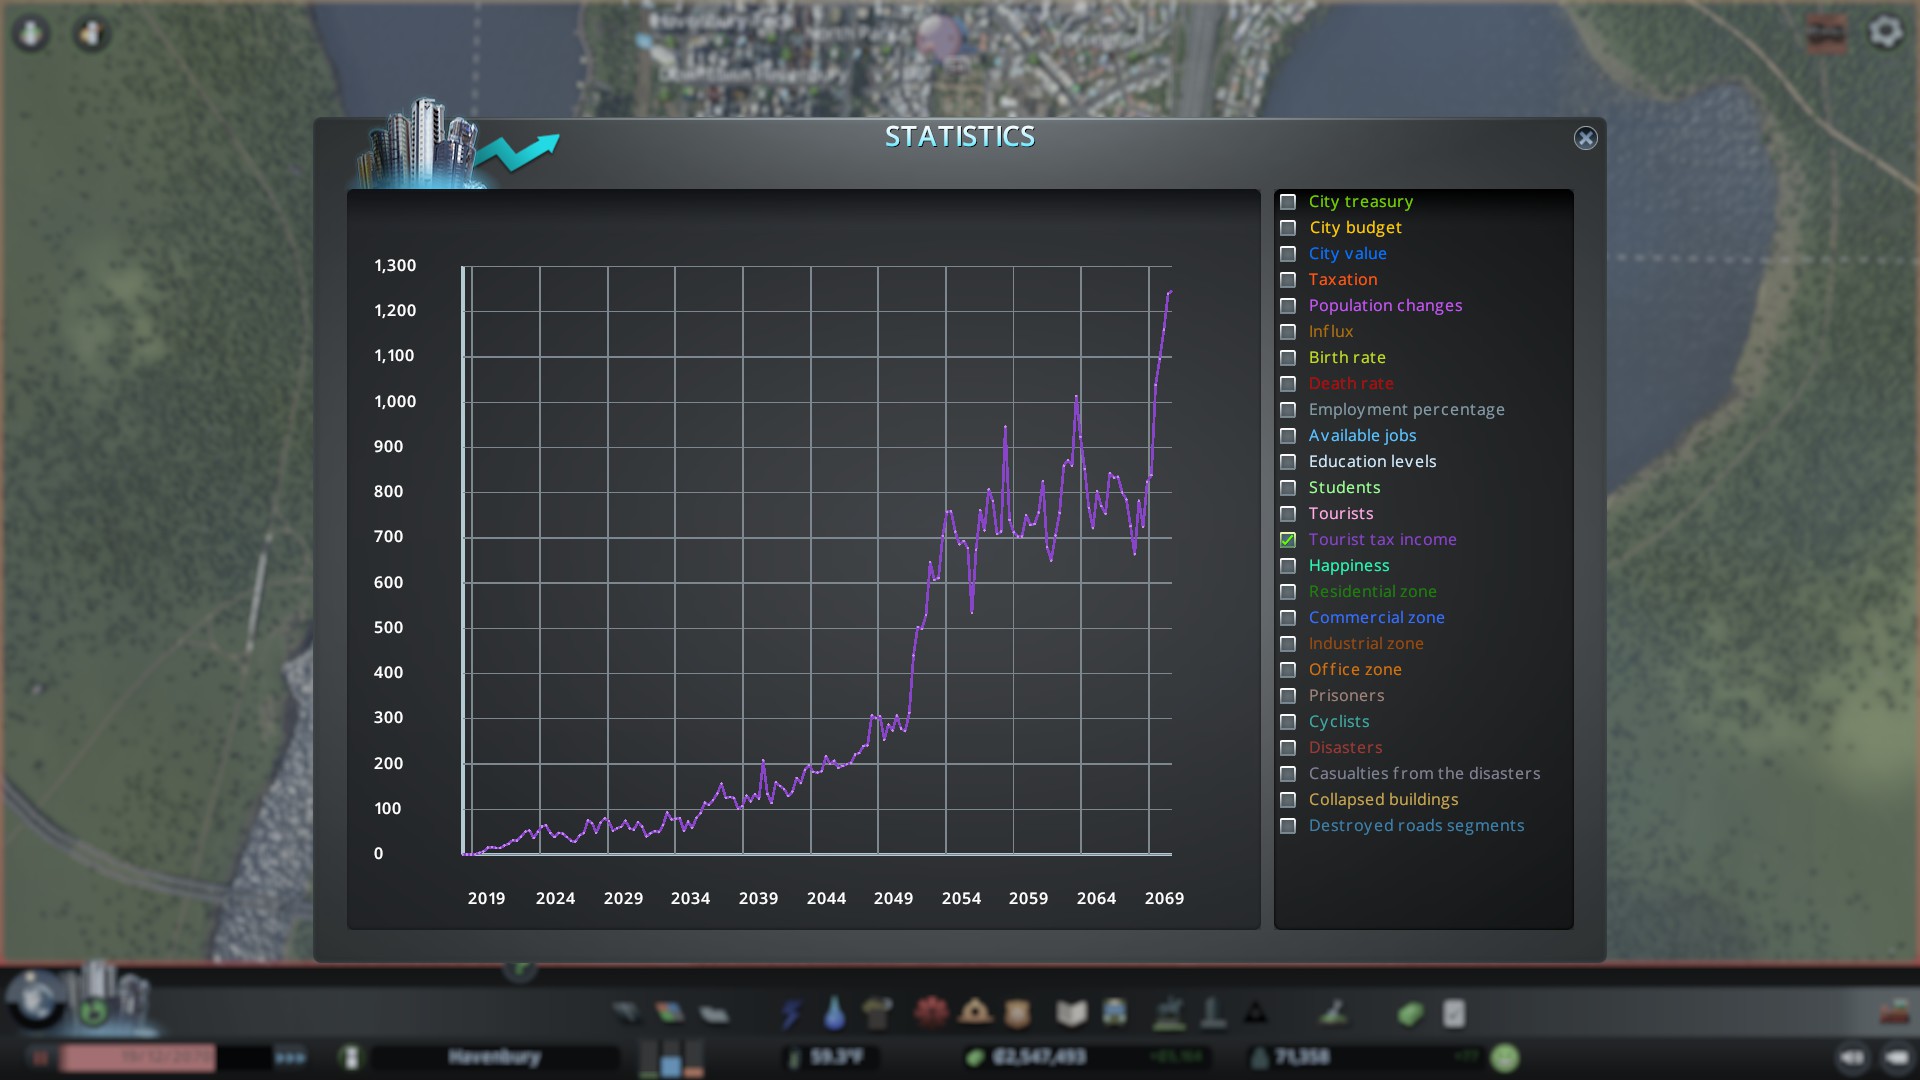Screen dimensions: 1920x1080
Task: Enable the Industrial zone checkbox
Action: [x=1288, y=644]
